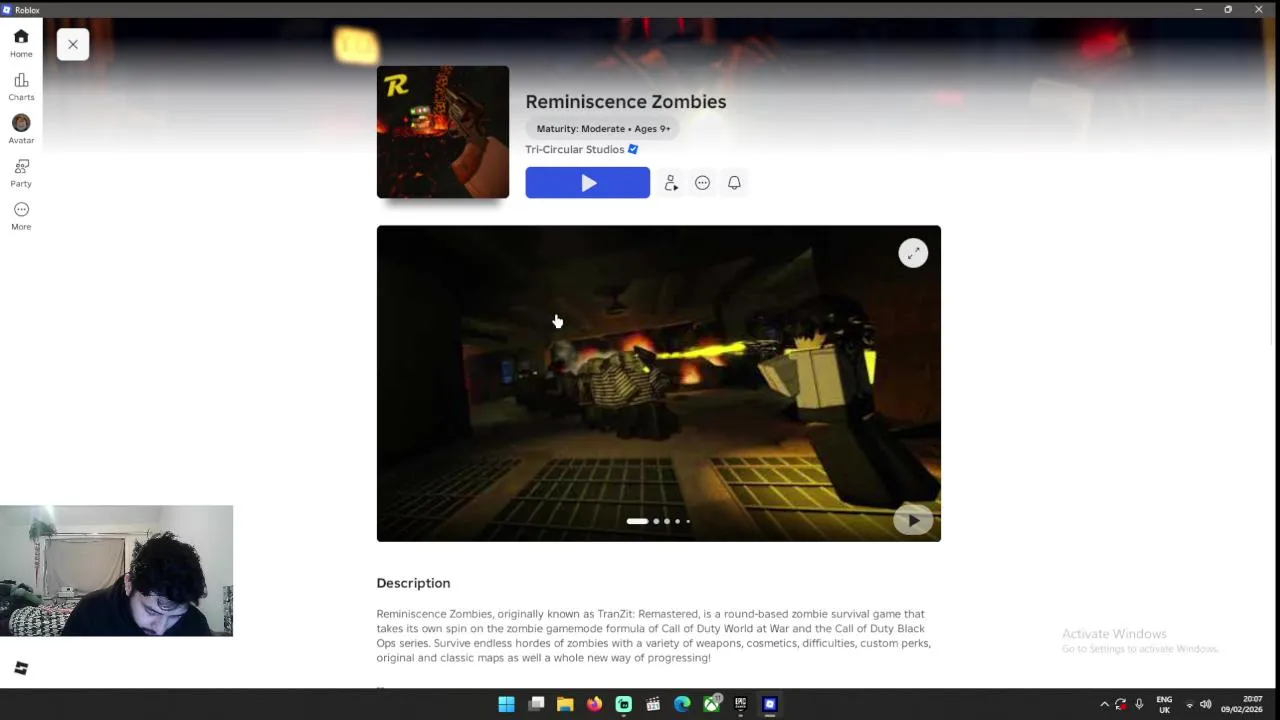Open the clapperboard video app on taskbar
This screenshot has width=1280, height=720.
pos(653,704)
